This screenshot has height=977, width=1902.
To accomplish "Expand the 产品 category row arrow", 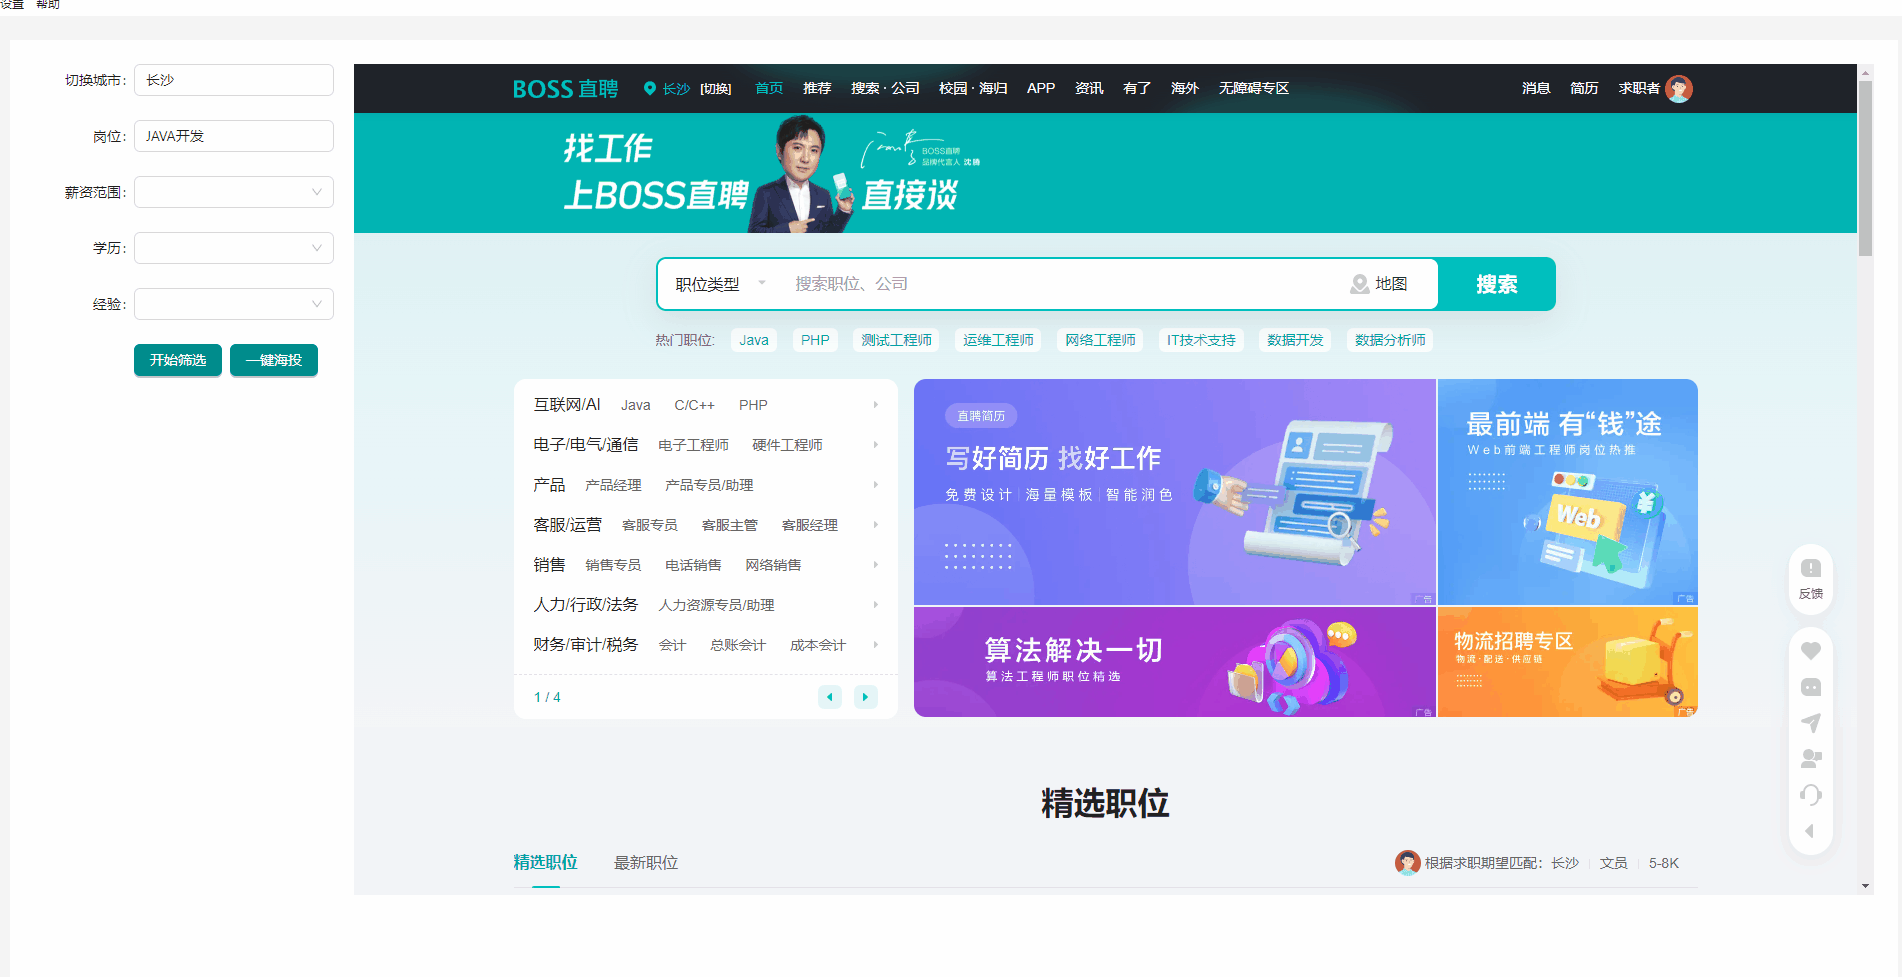I will pyautogui.click(x=875, y=485).
